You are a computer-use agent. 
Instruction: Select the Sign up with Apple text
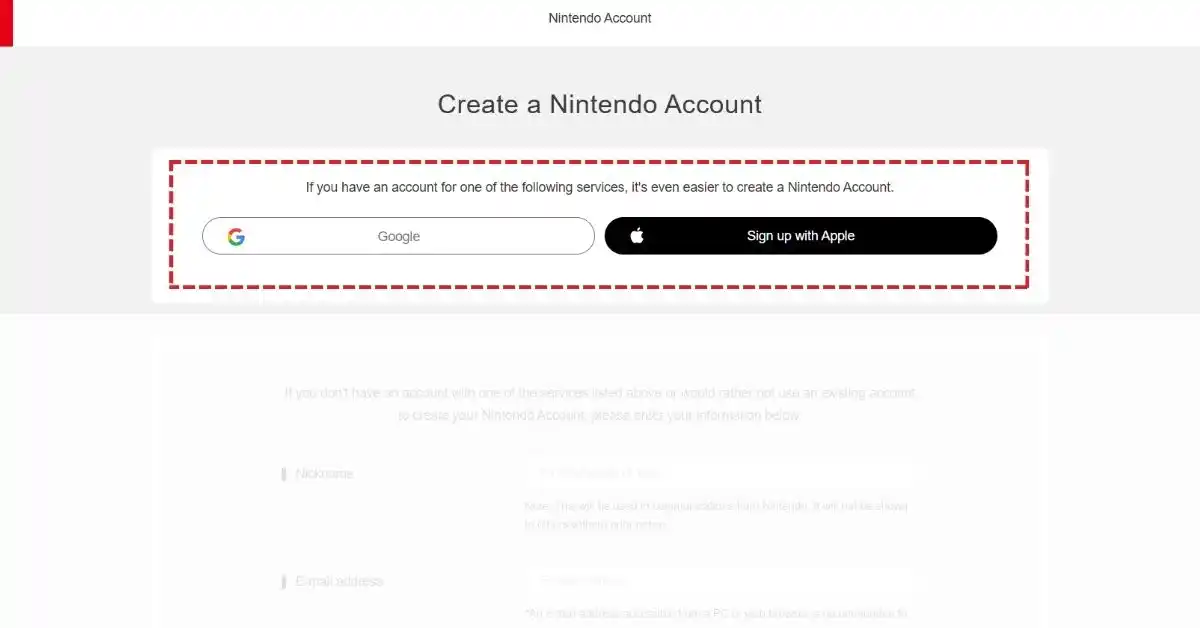pos(800,235)
